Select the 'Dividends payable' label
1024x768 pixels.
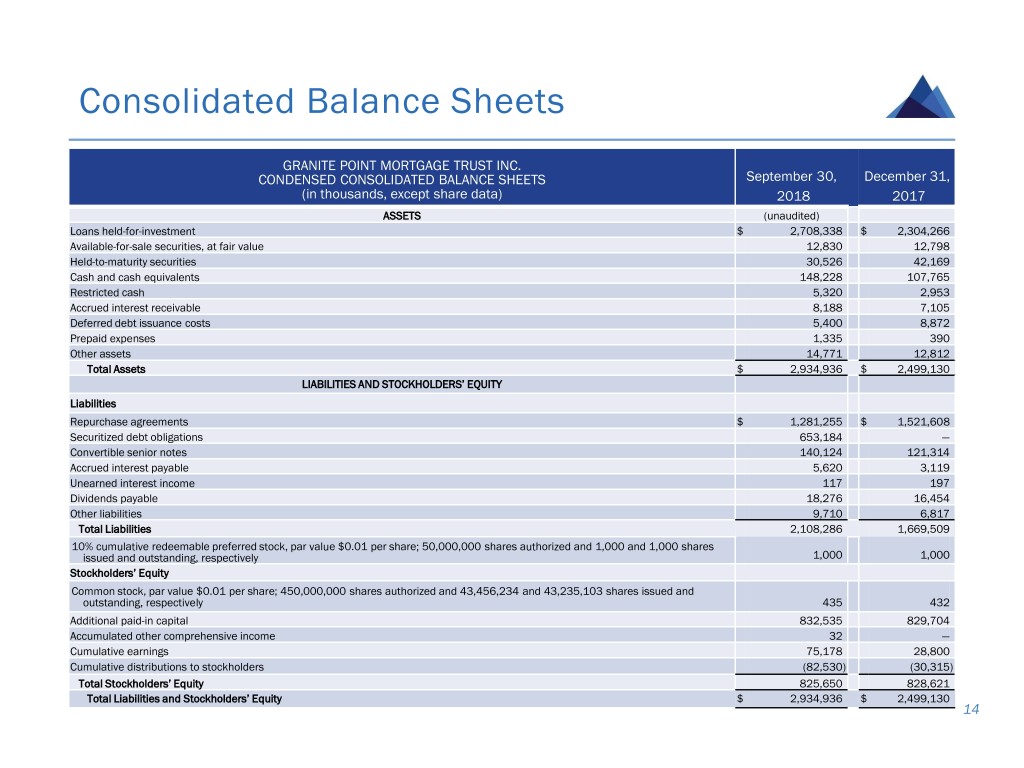pos(114,498)
